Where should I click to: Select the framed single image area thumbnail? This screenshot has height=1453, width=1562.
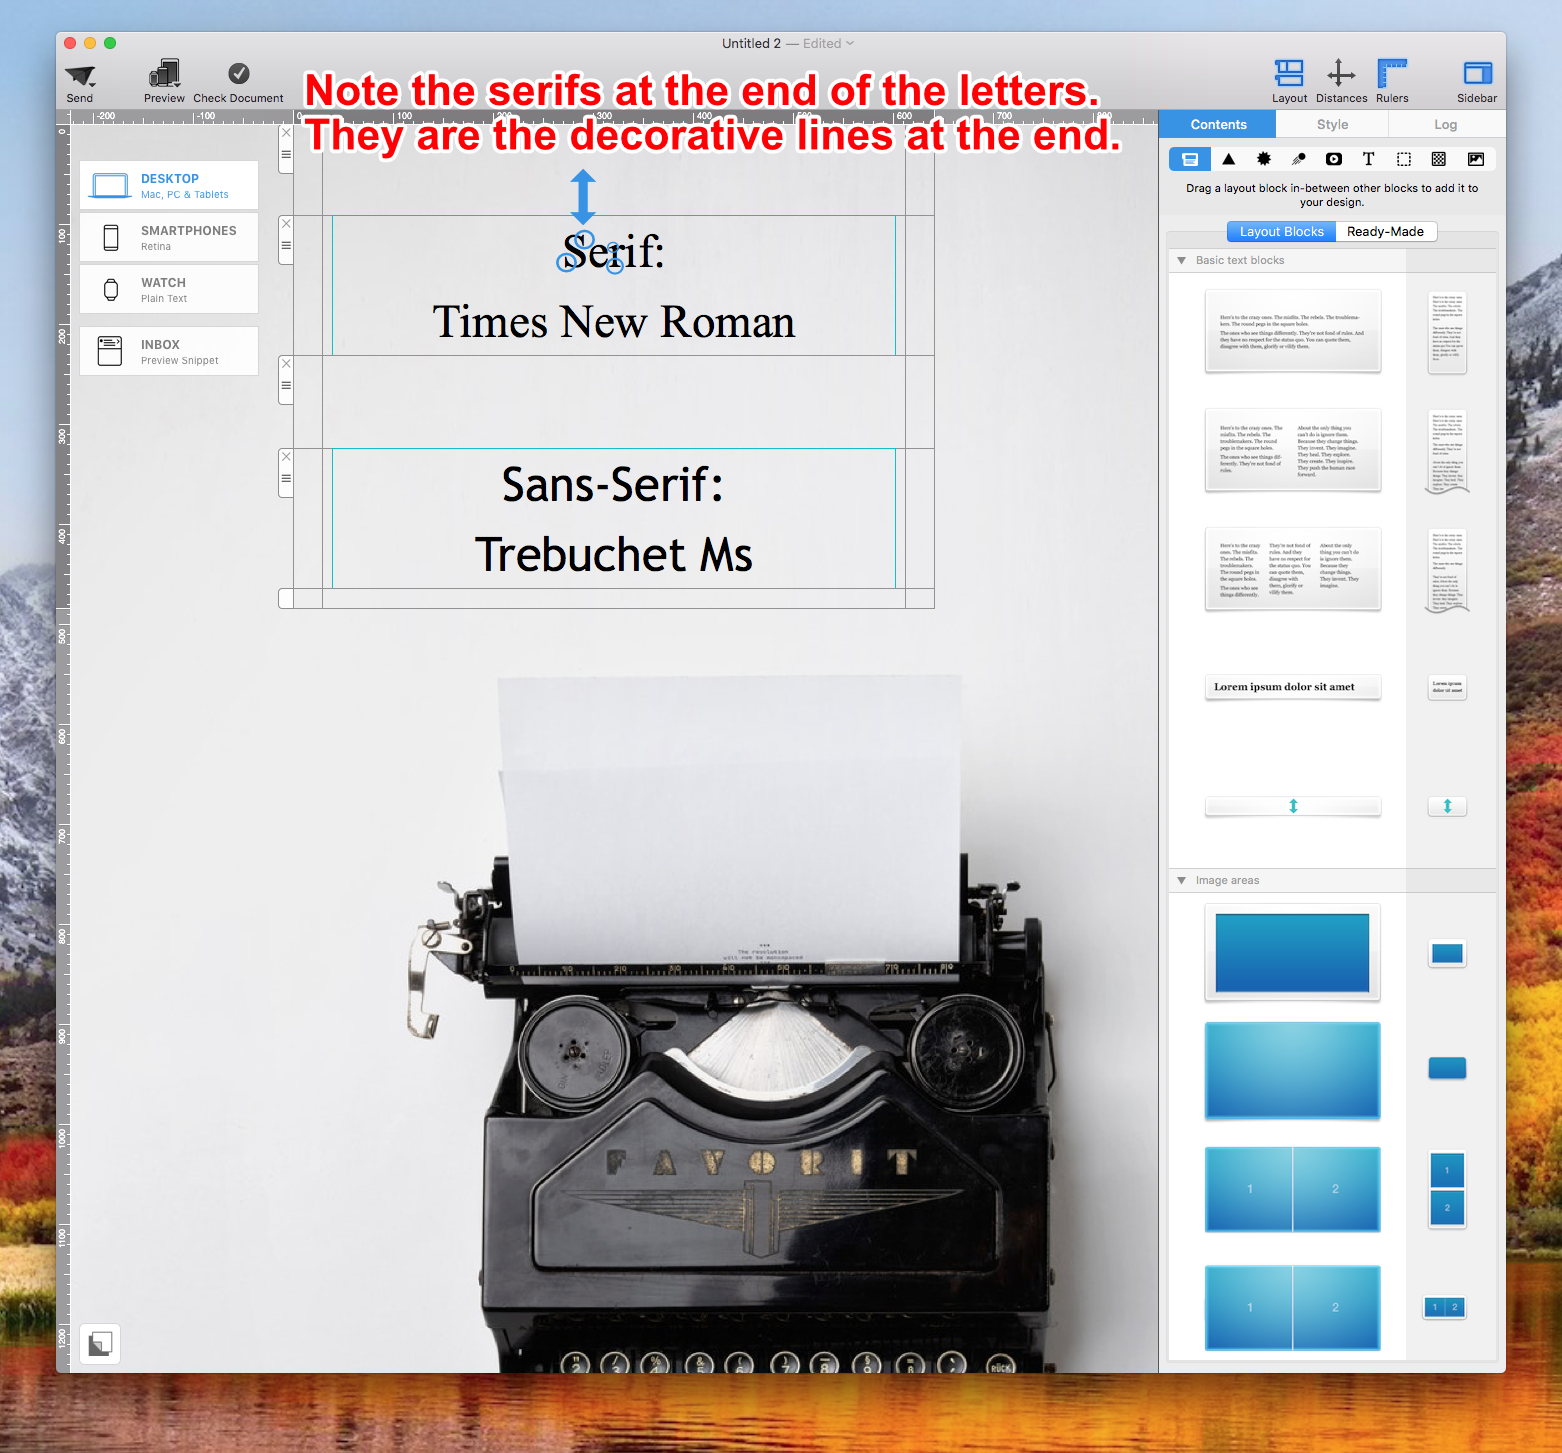coord(1292,952)
